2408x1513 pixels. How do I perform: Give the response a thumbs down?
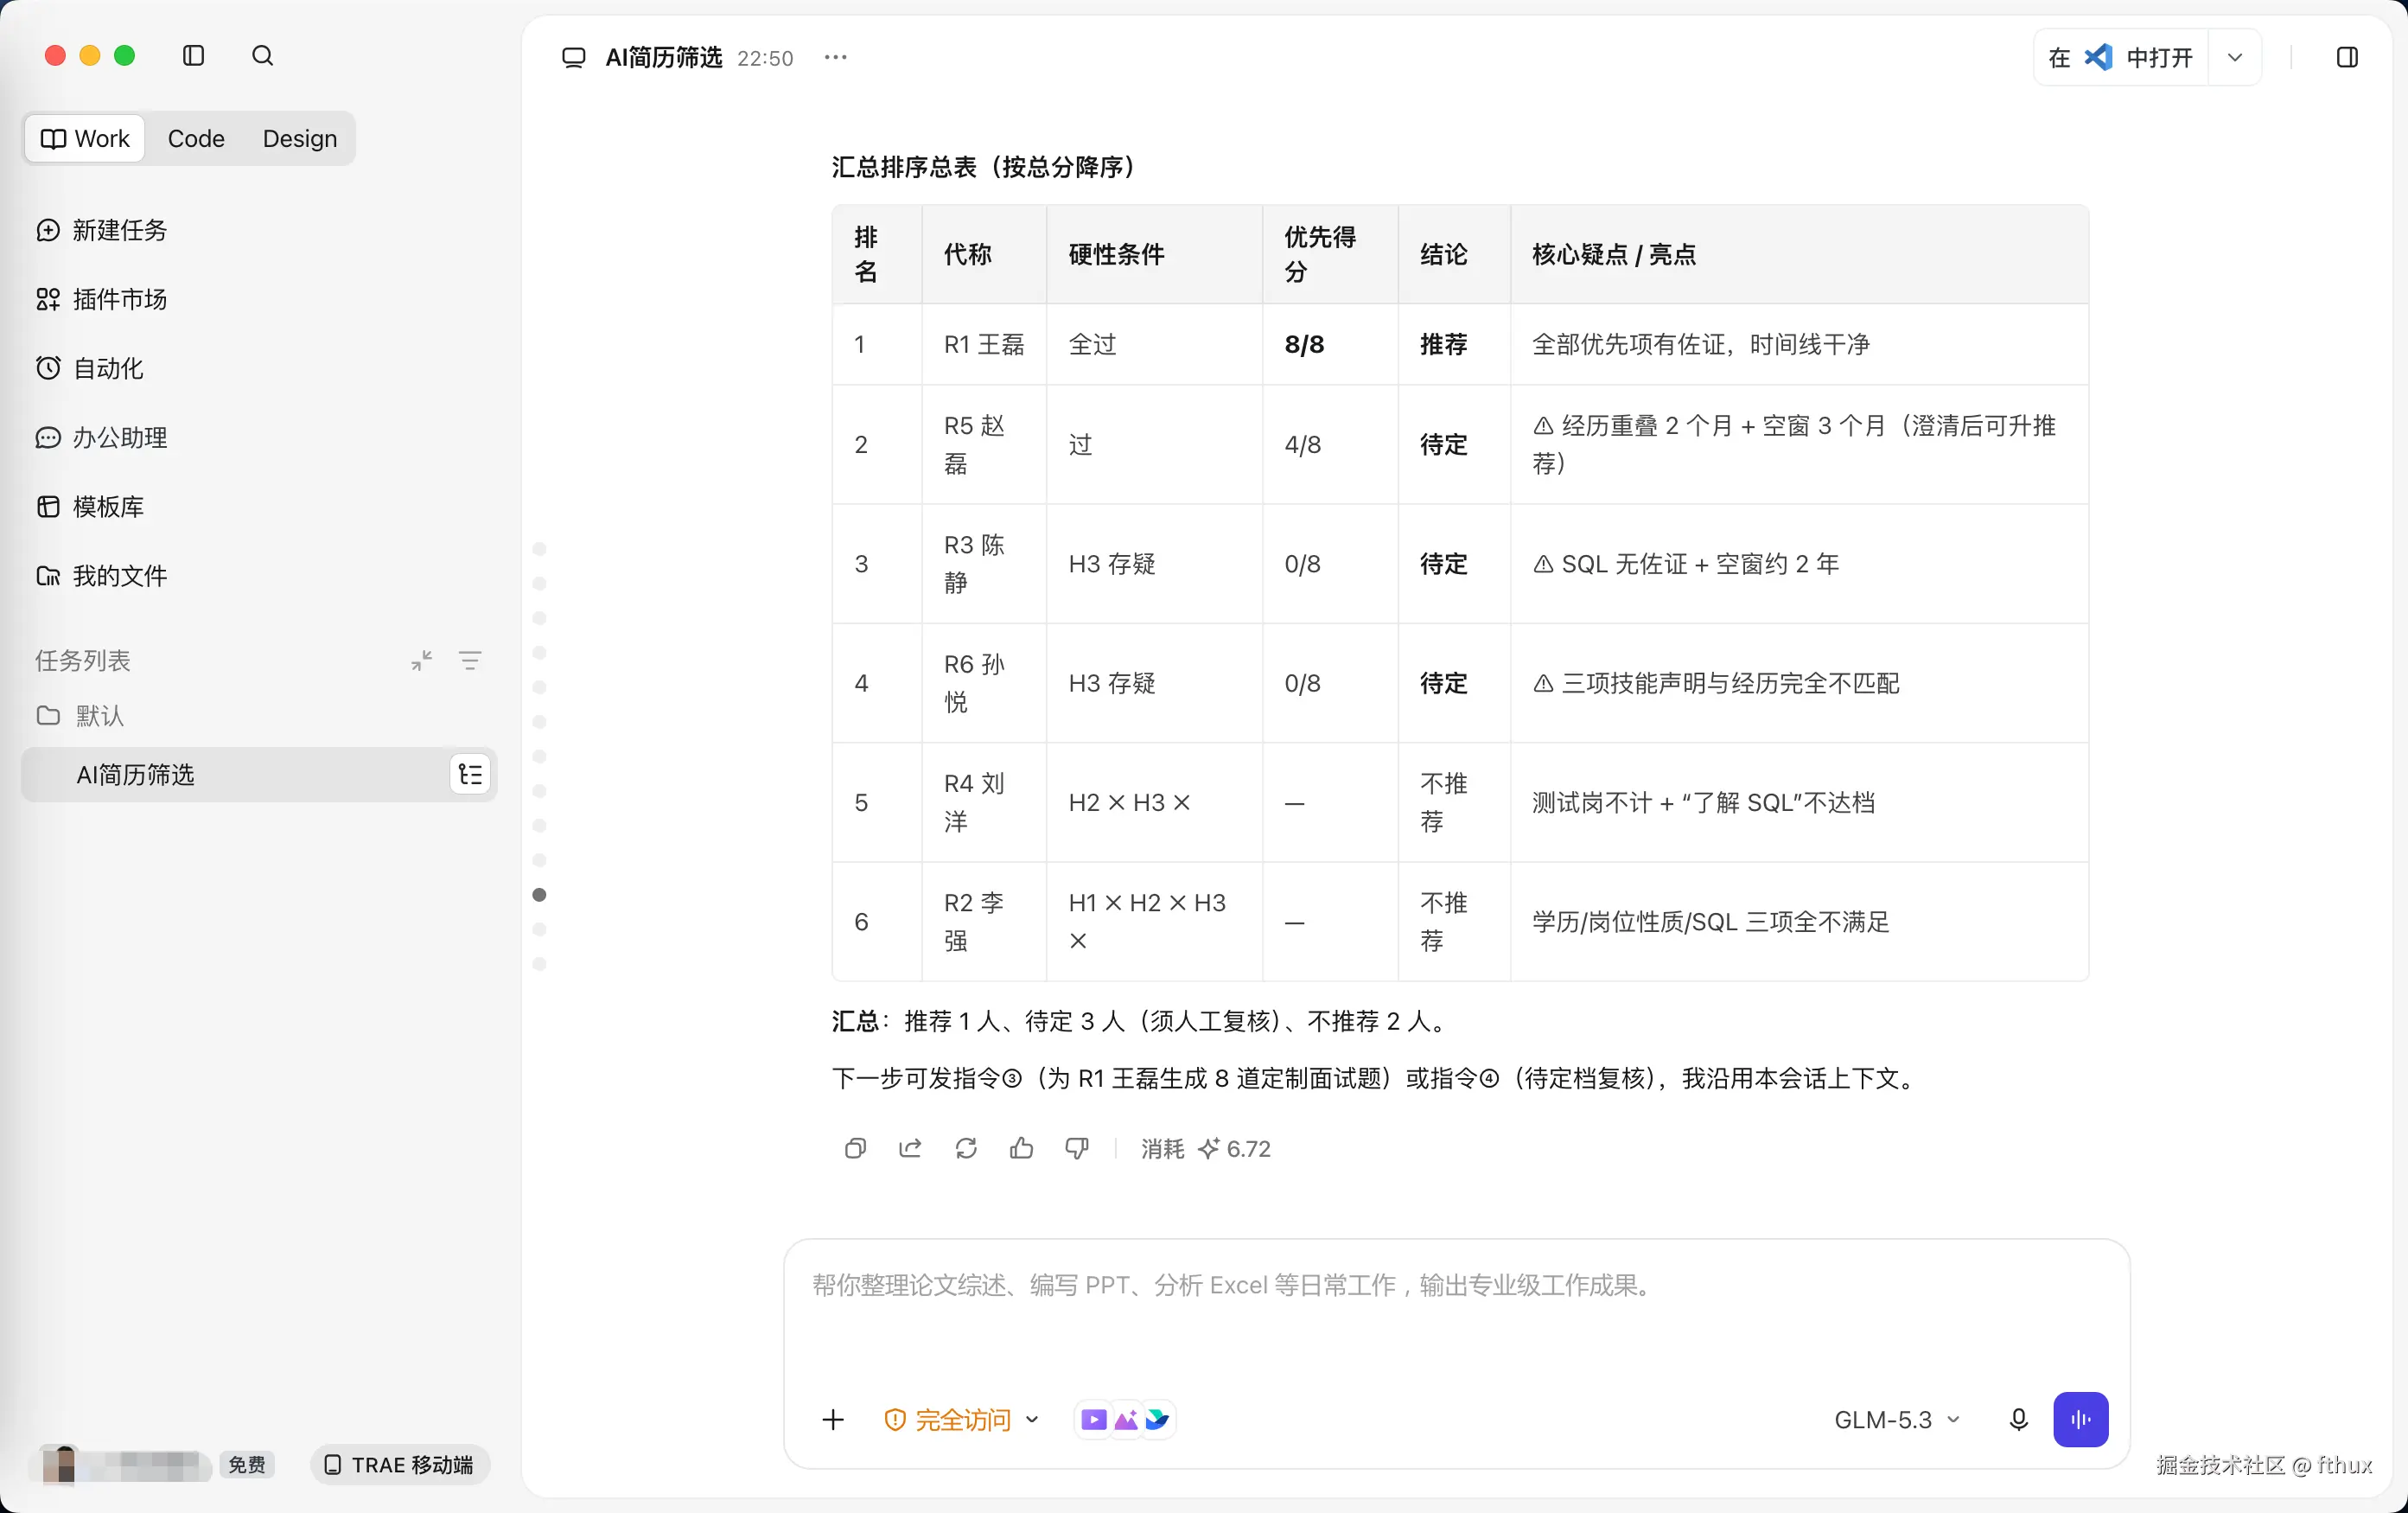coord(1077,1148)
